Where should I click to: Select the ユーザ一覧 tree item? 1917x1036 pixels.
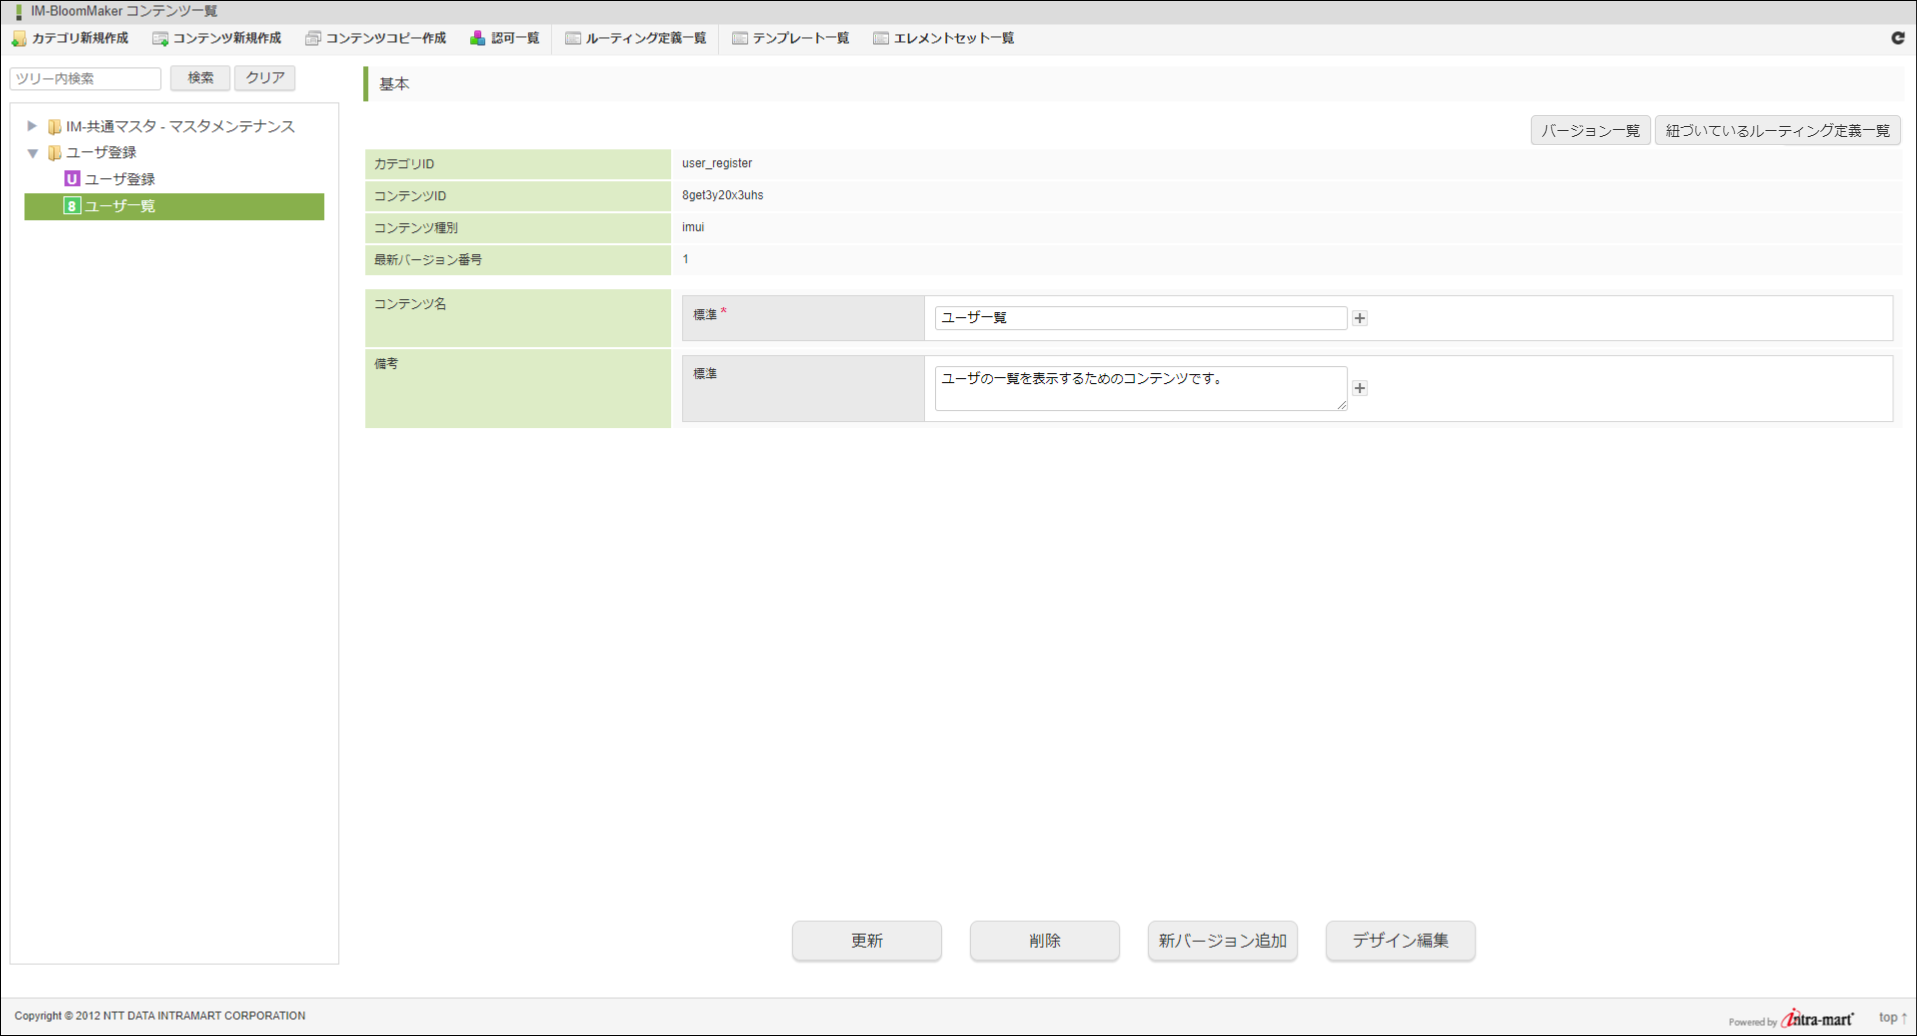[174, 206]
